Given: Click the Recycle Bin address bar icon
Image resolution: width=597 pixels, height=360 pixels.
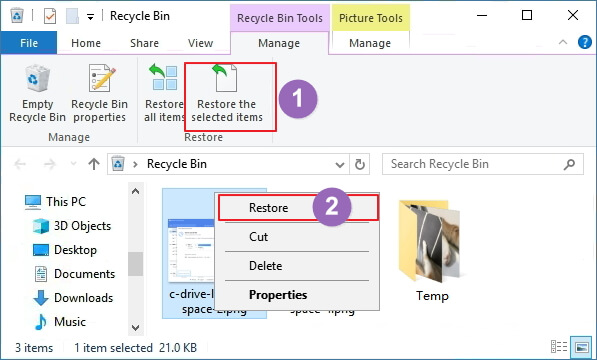Looking at the screenshot, I should 118,164.
